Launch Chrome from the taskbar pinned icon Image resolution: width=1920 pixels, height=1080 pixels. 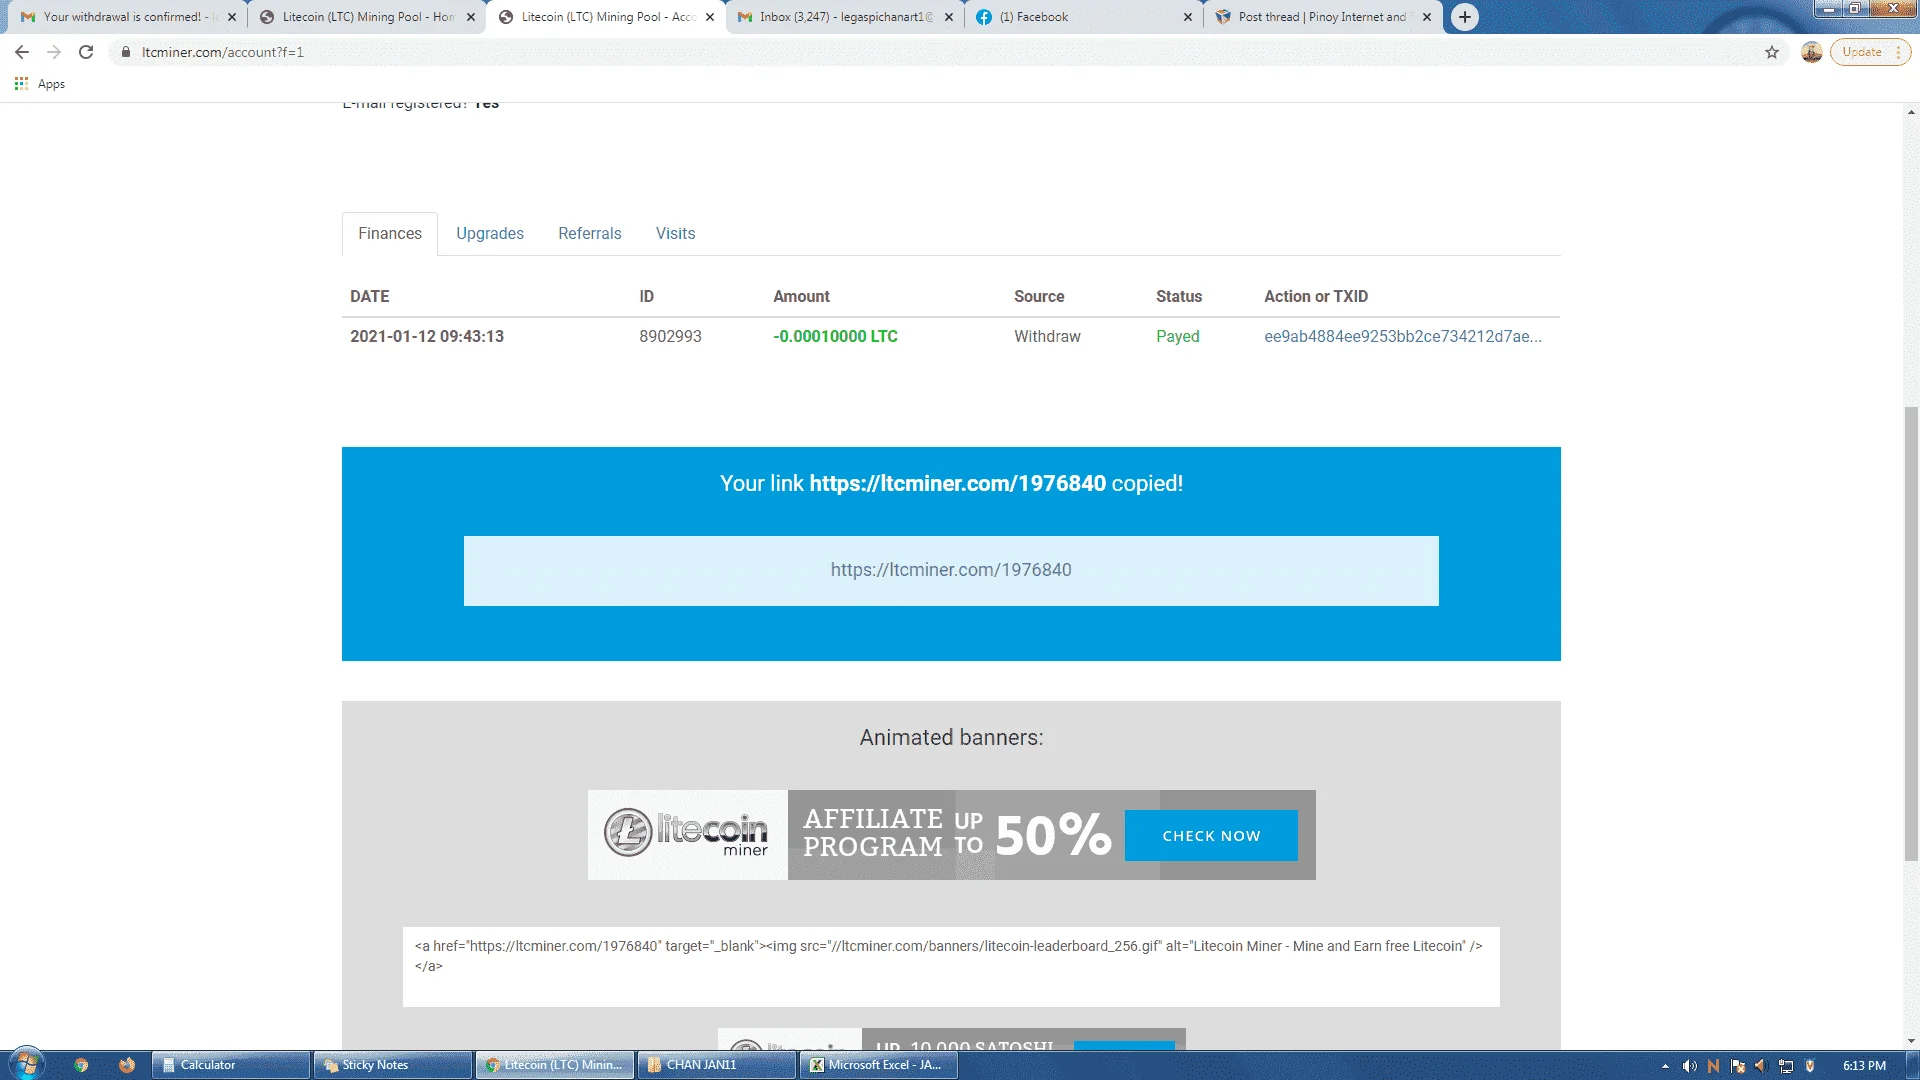[81, 1065]
